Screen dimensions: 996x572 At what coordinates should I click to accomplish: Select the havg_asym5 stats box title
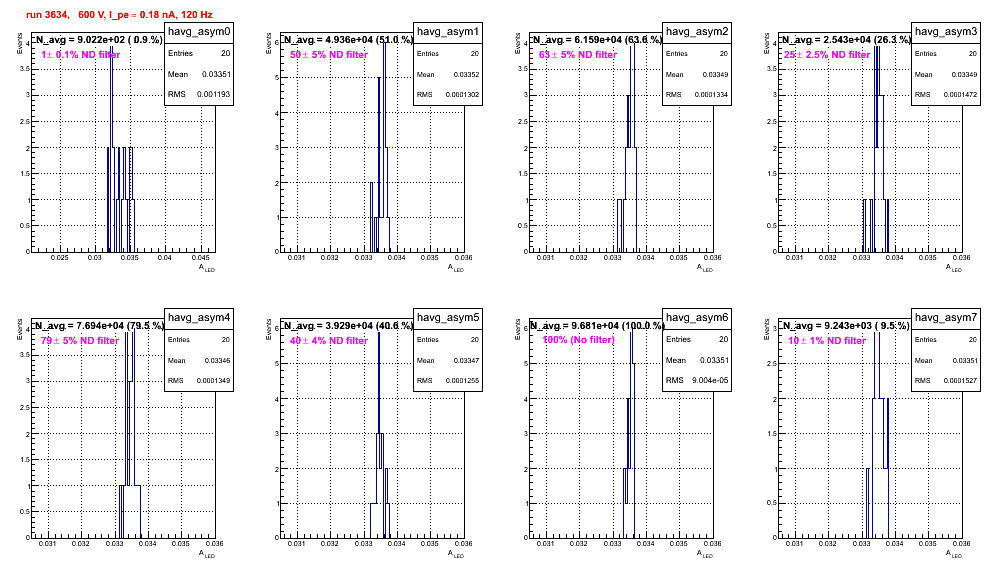448,317
